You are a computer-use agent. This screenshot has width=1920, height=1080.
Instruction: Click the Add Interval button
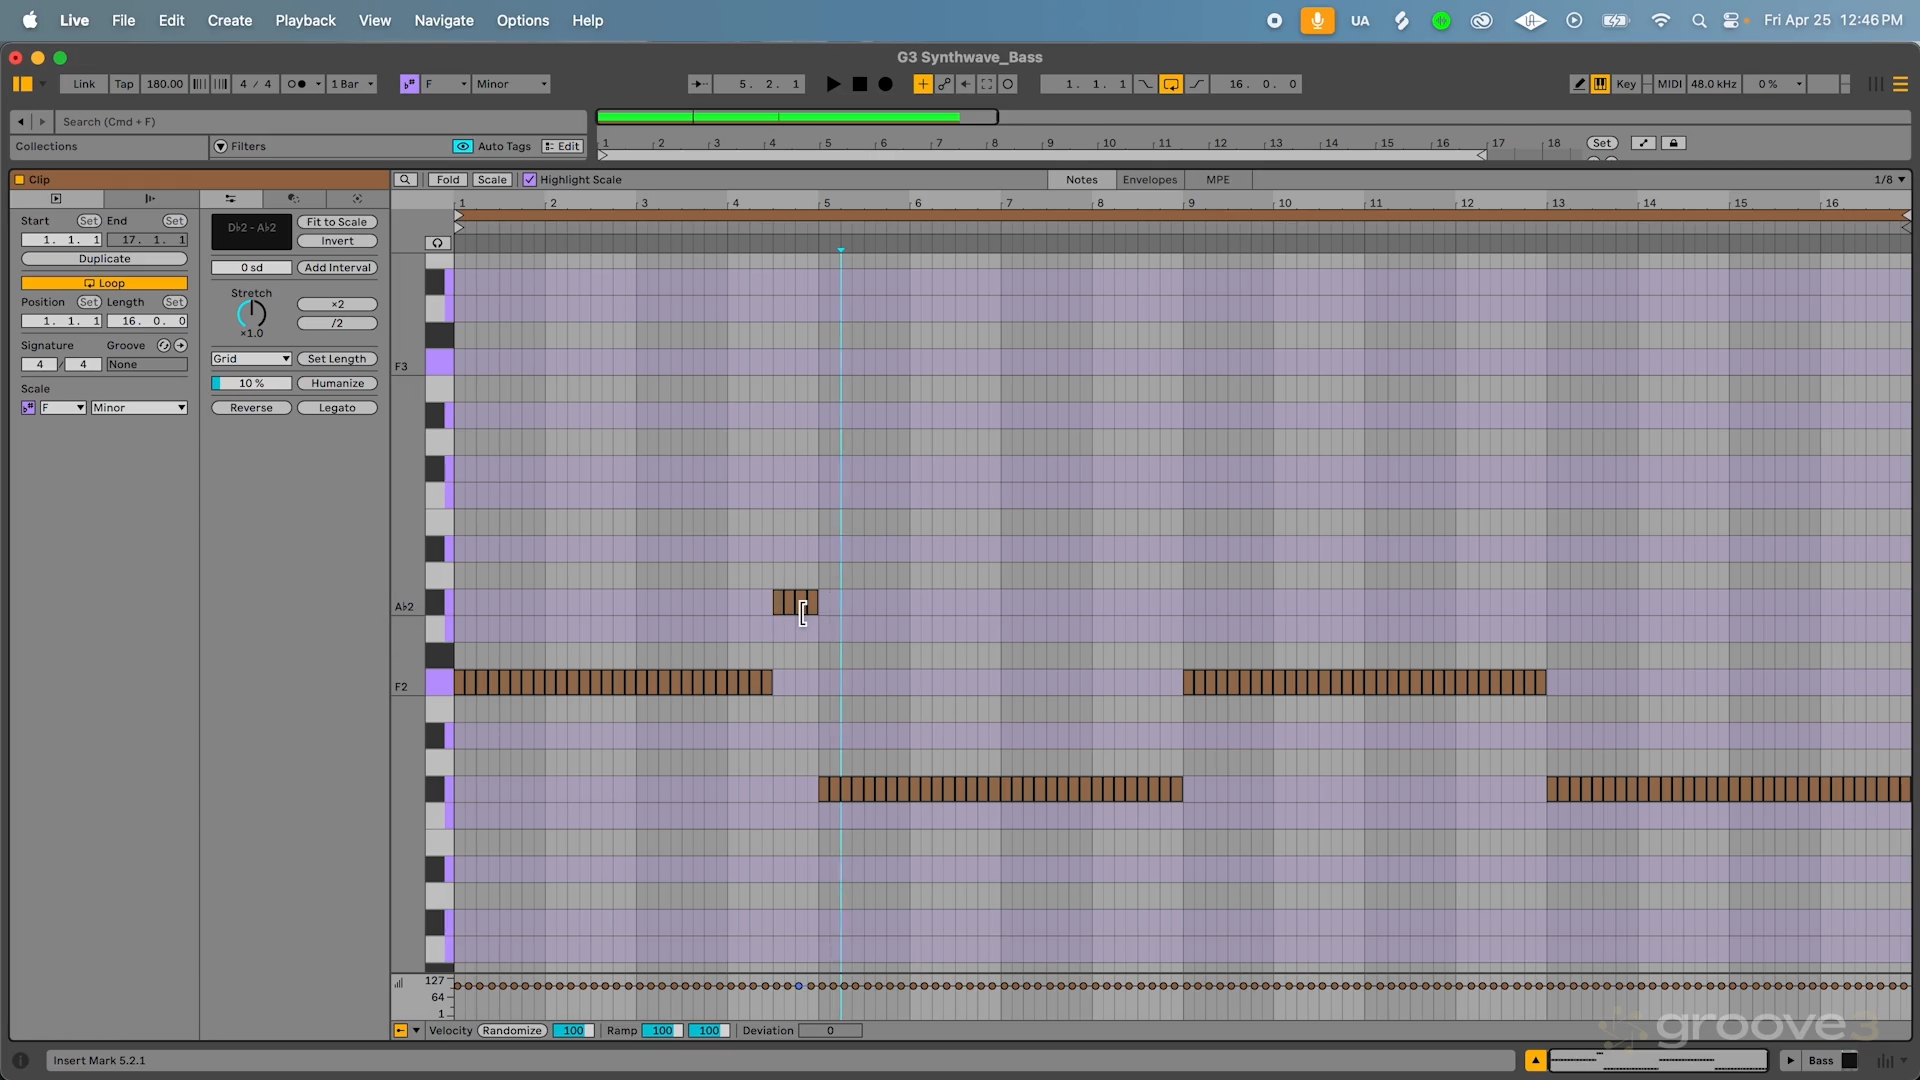337,268
